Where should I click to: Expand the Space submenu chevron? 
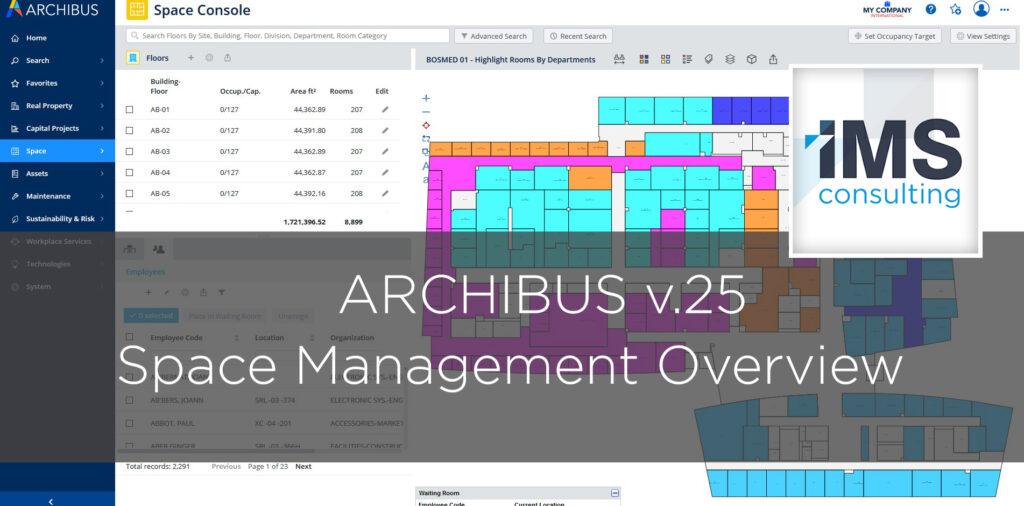pos(102,151)
